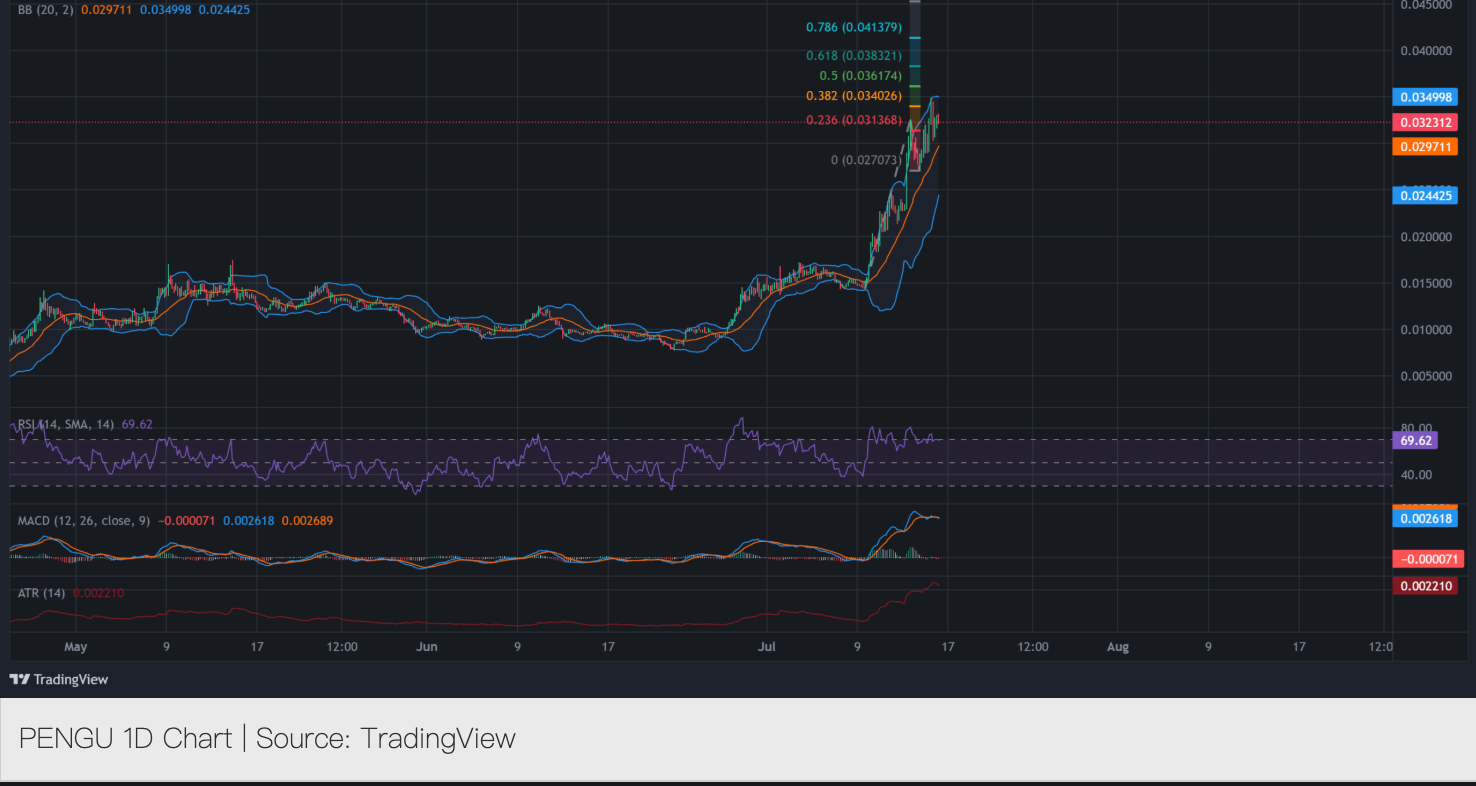This screenshot has height=786, width=1476.
Task: Click the 0.786 (0.041379) Fibonacci level label
Action: (854, 27)
